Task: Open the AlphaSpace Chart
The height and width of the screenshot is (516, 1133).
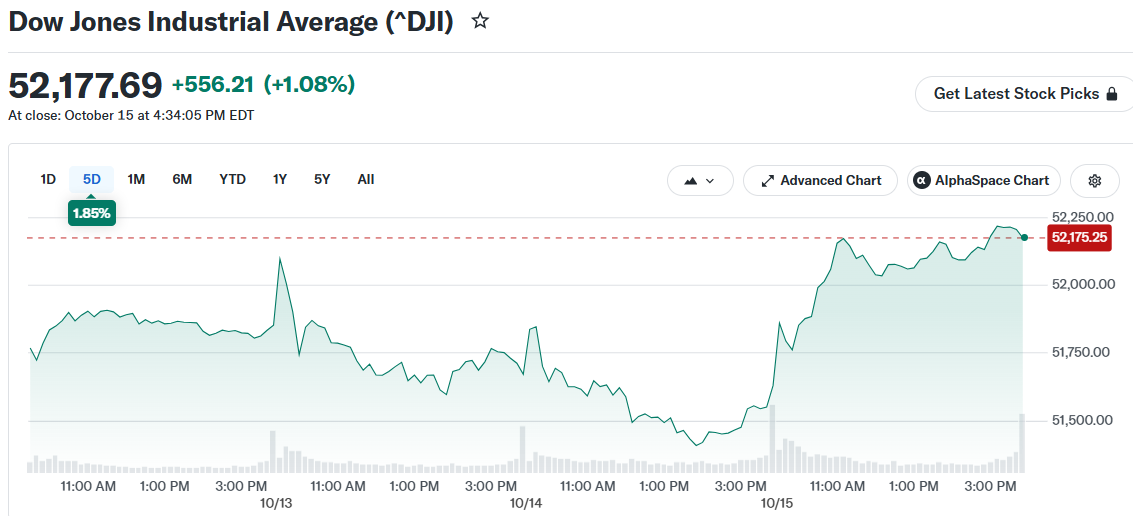Action: [x=983, y=181]
